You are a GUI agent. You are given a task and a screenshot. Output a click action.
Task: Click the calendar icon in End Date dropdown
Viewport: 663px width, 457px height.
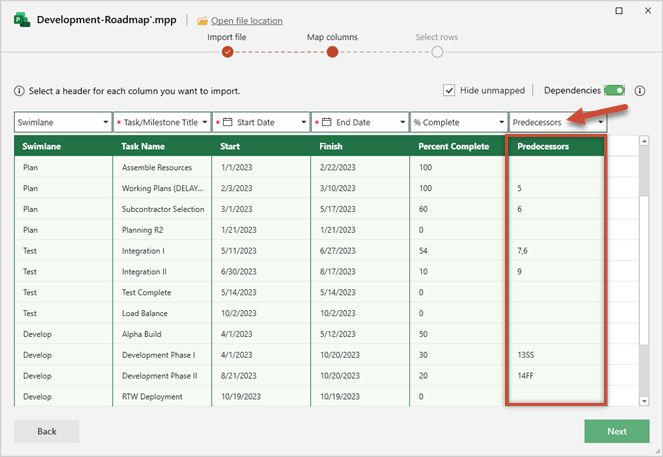(x=328, y=122)
